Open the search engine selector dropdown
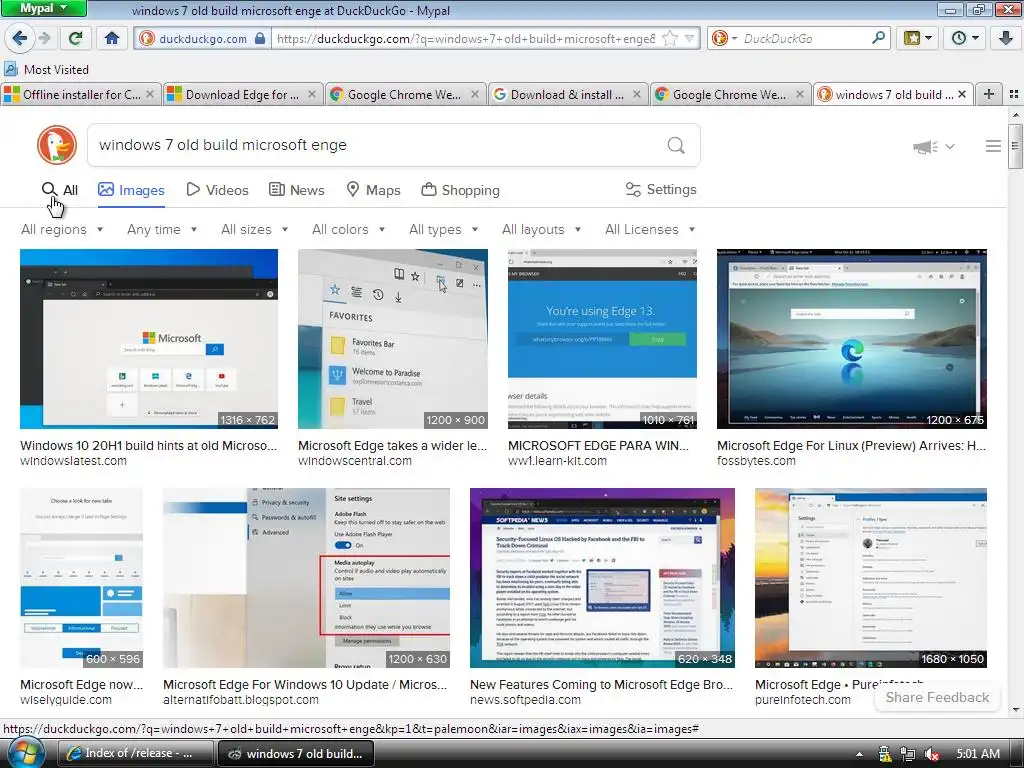 [725, 39]
